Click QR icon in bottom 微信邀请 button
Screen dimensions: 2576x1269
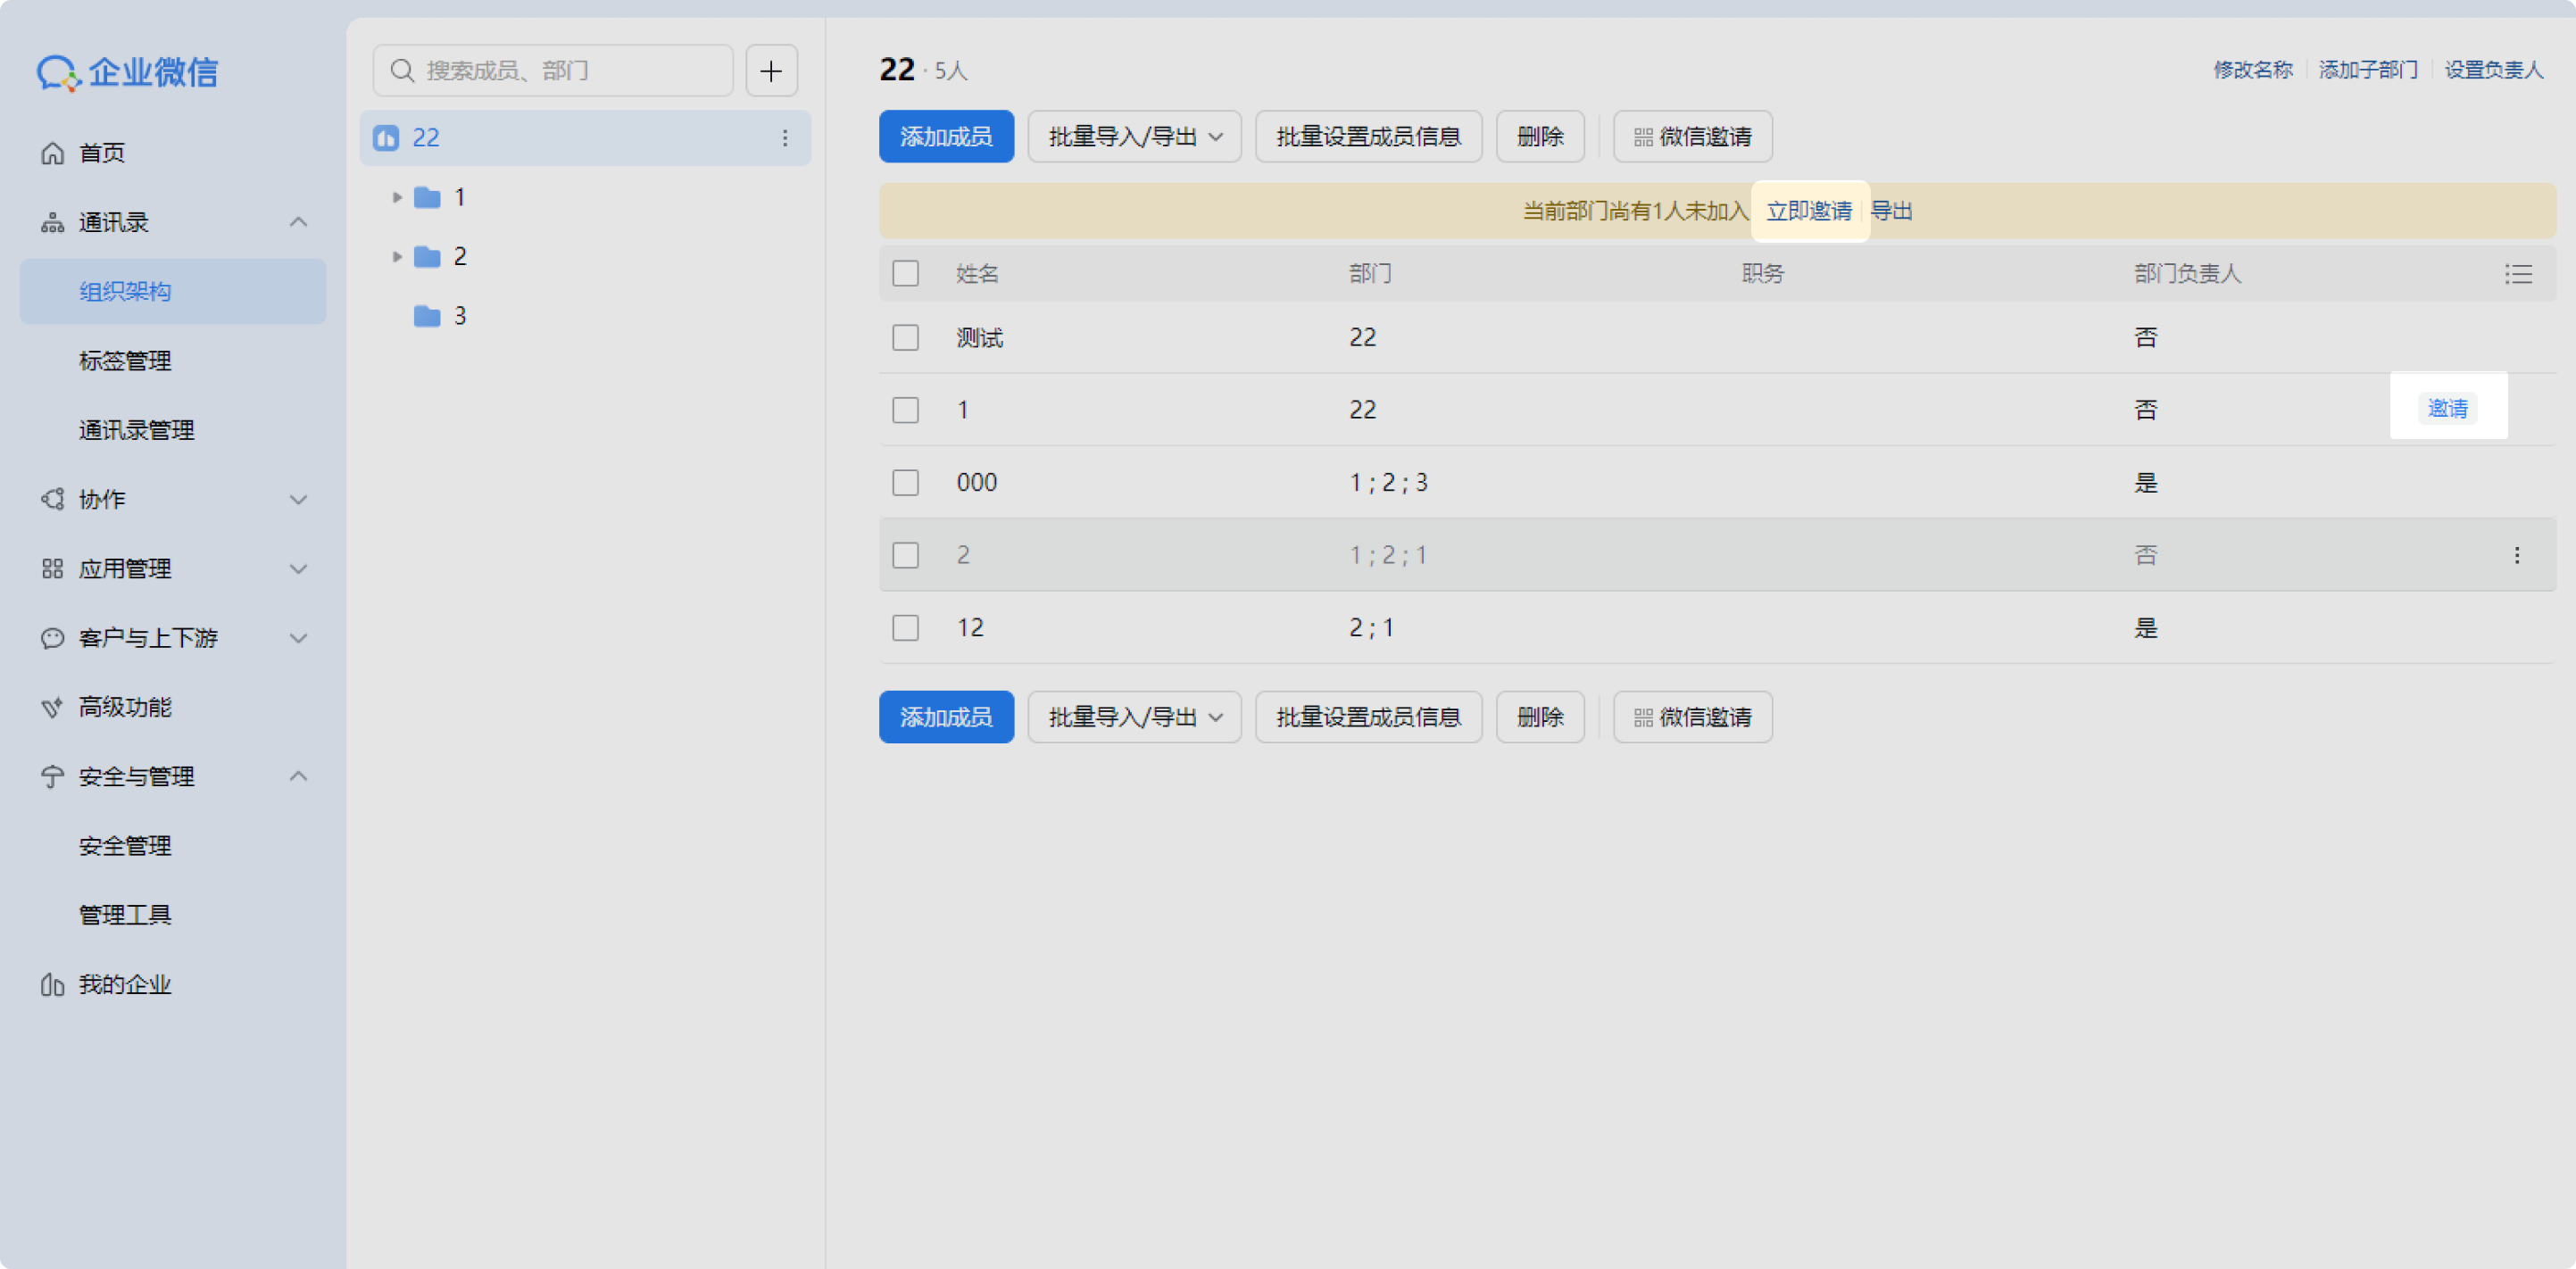click(1643, 718)
